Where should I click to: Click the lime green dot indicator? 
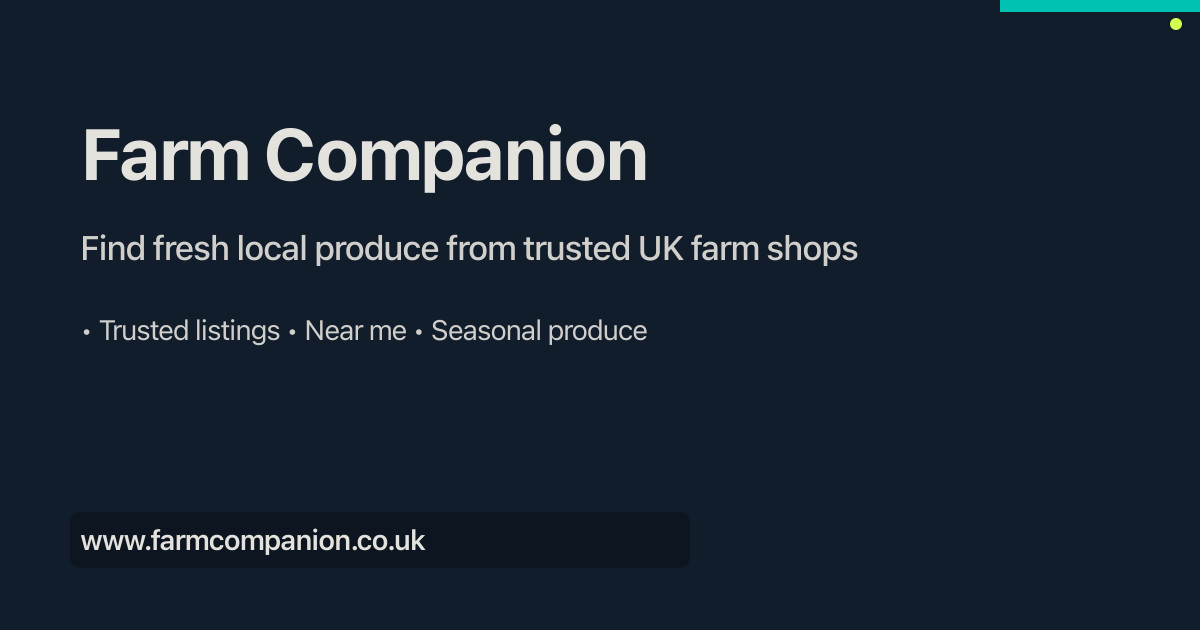click(x=1176, y=24)
